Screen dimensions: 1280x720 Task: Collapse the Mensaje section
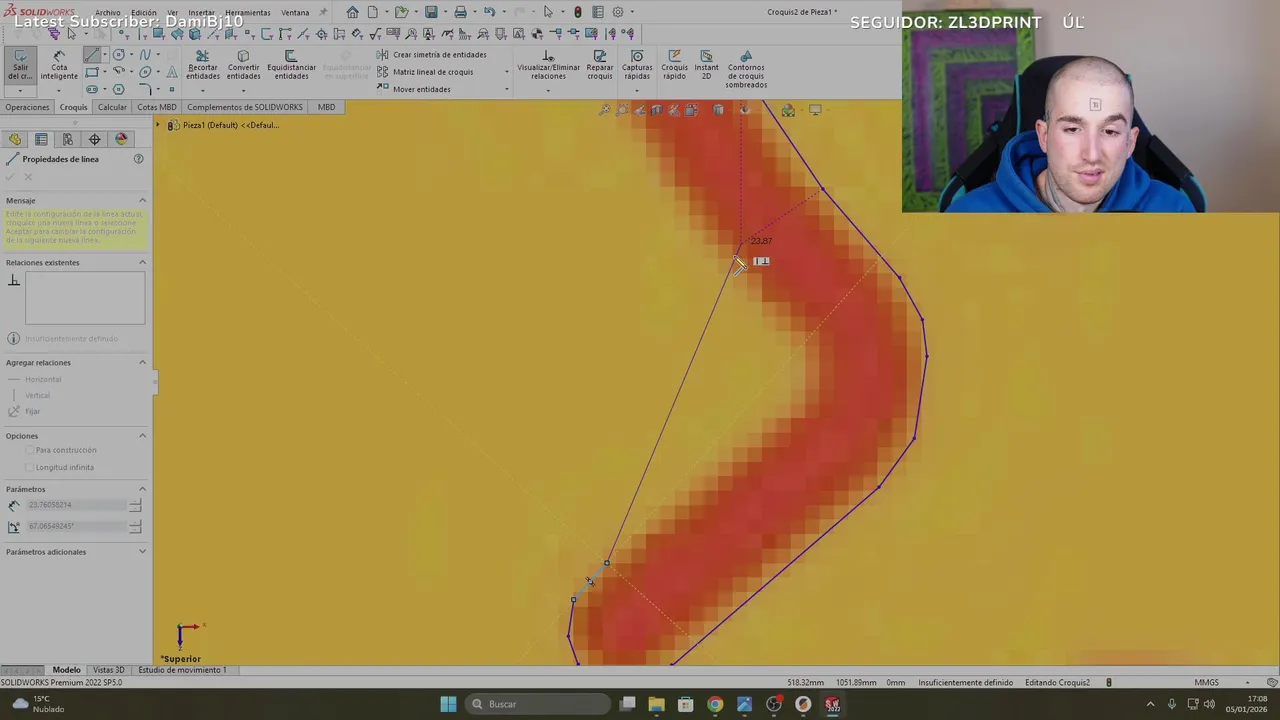[142, 200]
